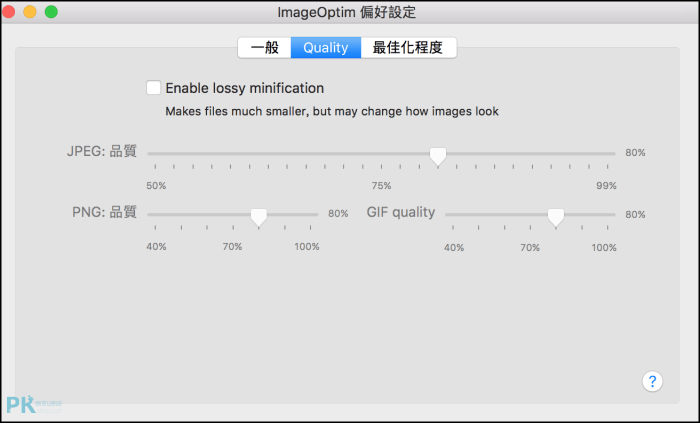The height and width of the screenshot is (423, 700).
Task: Click the 50% mark under JPEG slider
Action: click(156, 186)
